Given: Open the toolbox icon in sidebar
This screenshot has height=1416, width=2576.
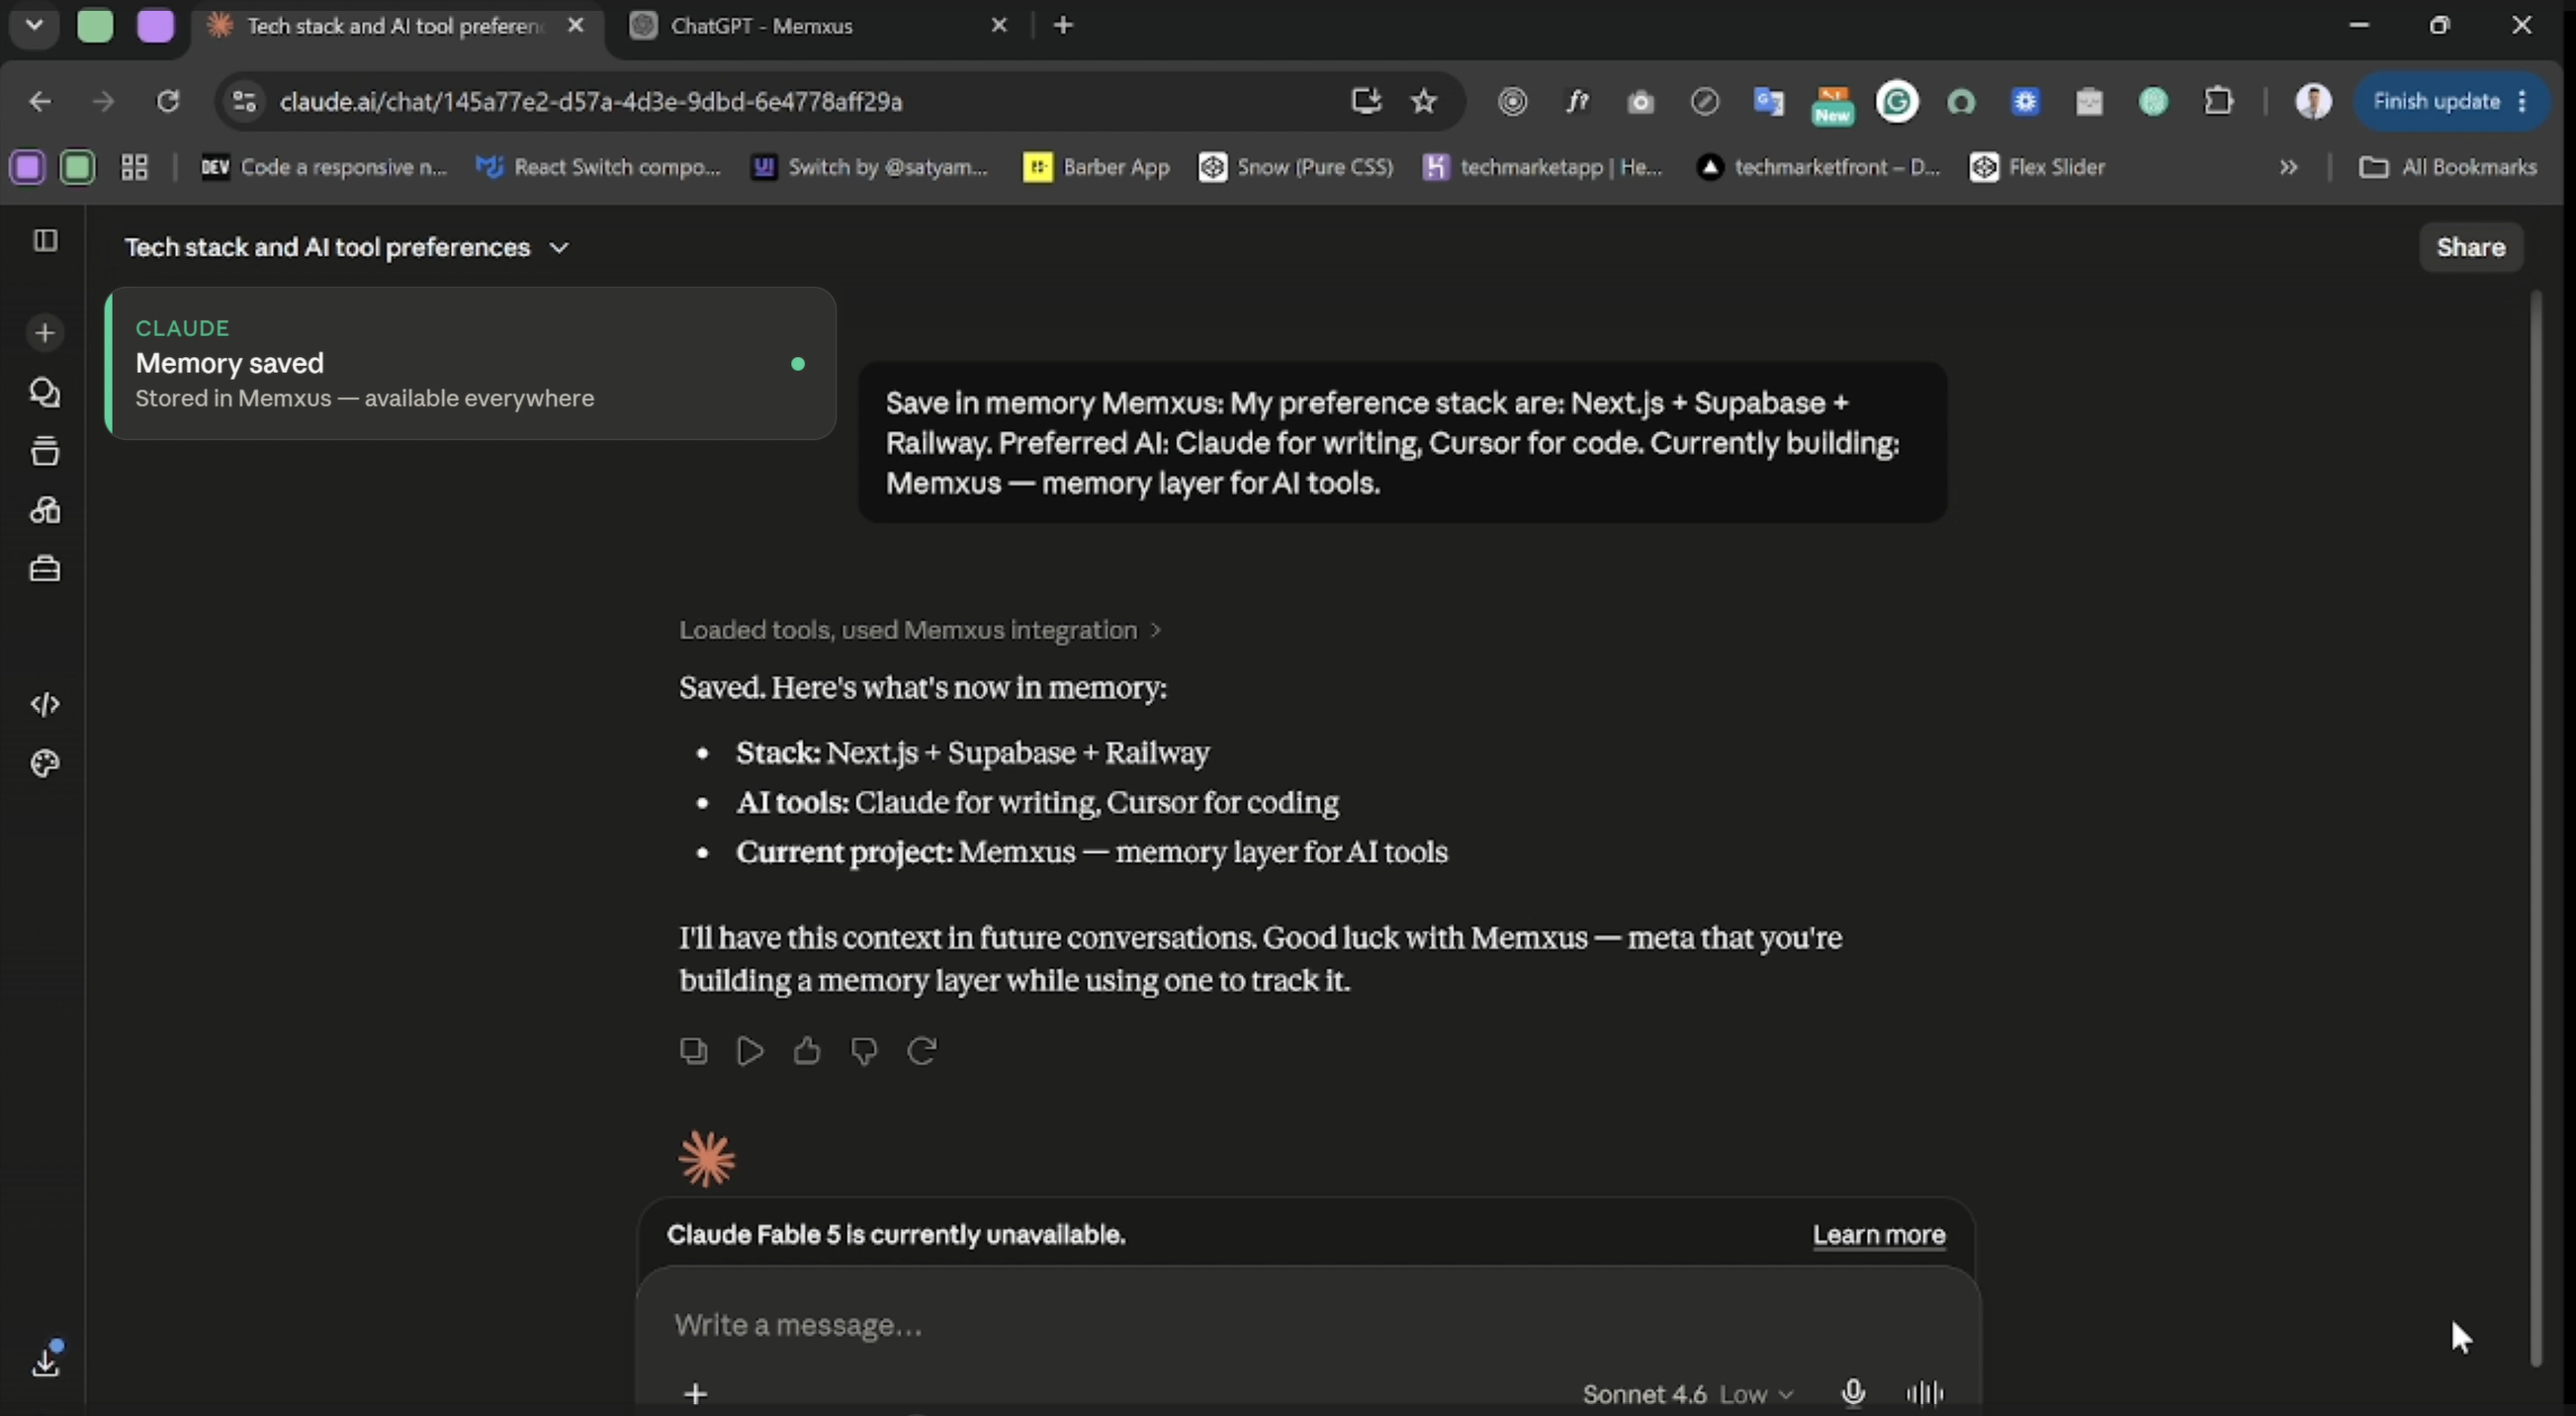Looking at the screenshot, I should [x=45, y=569].
